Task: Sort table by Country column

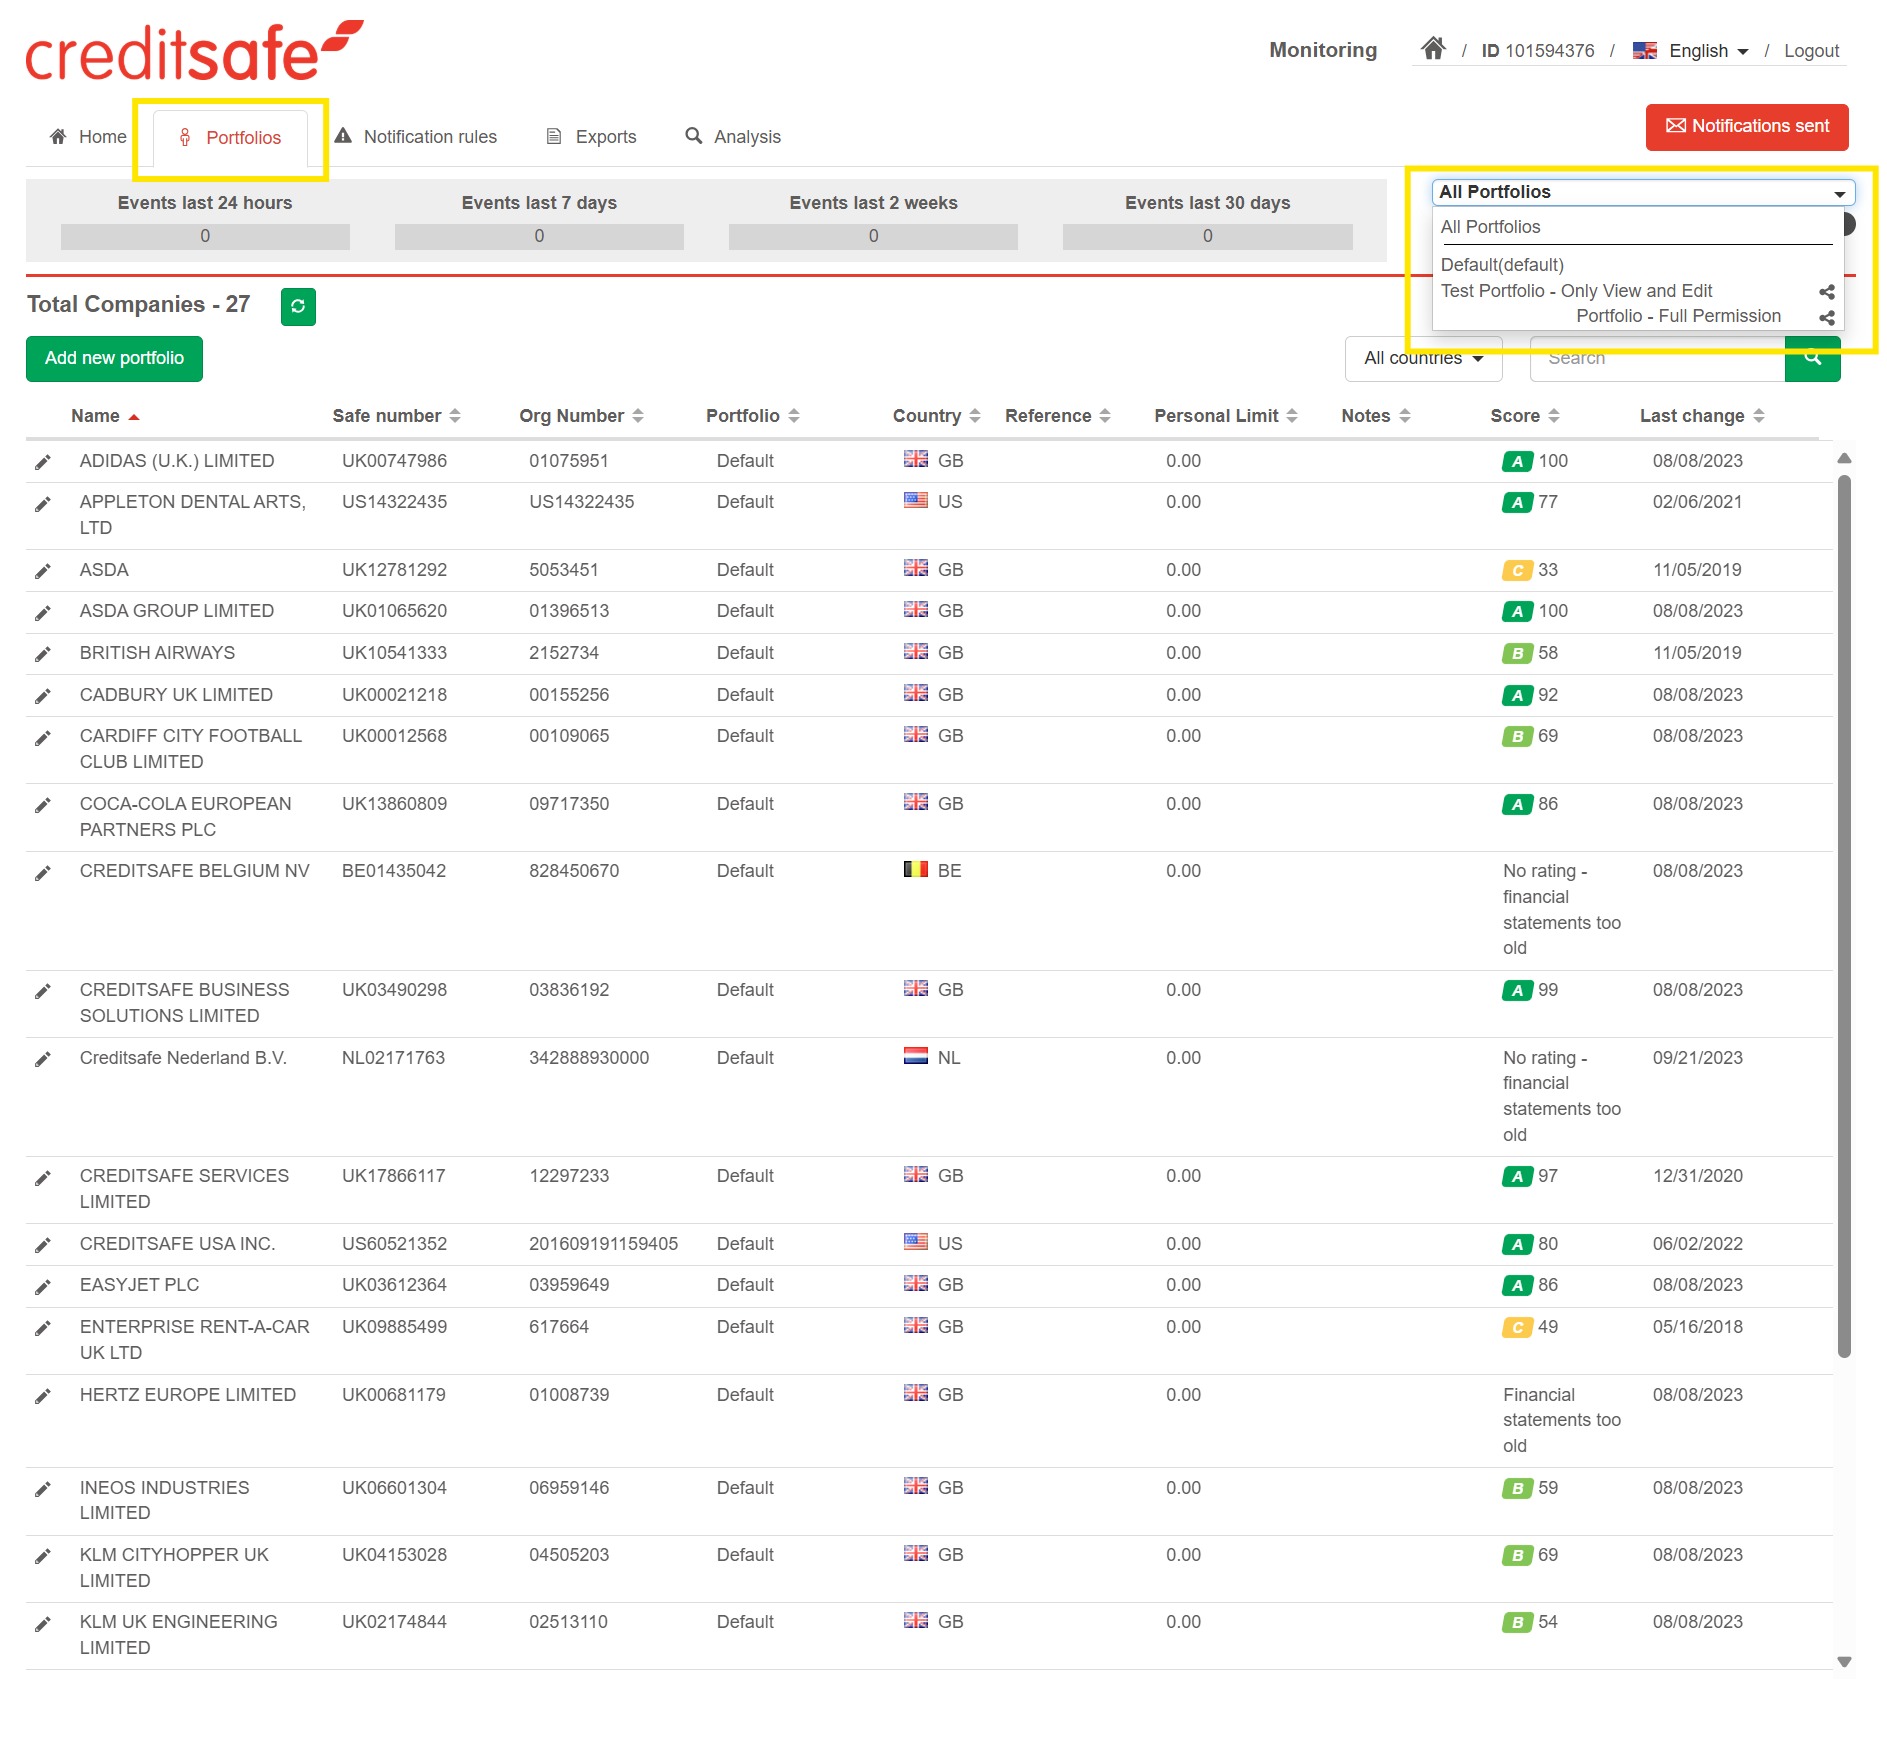Action: click(936, 416)
